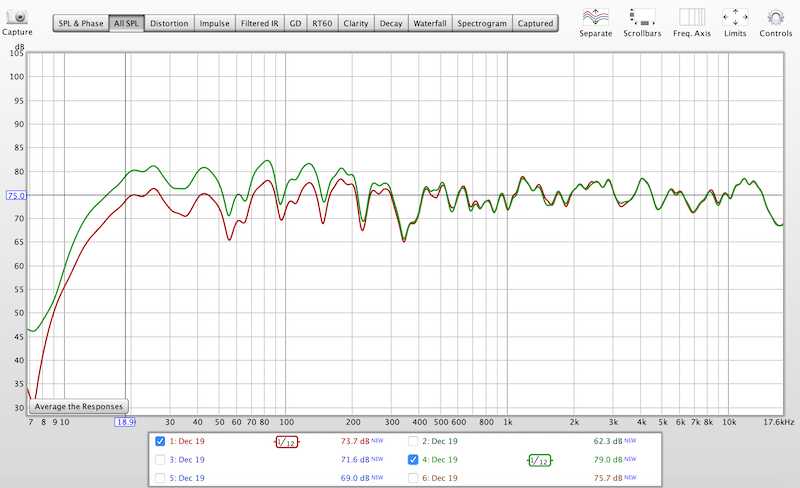Click the 75.0 dB cursor level box
Screen dimensions: 800x488
(x=15, y=196)
